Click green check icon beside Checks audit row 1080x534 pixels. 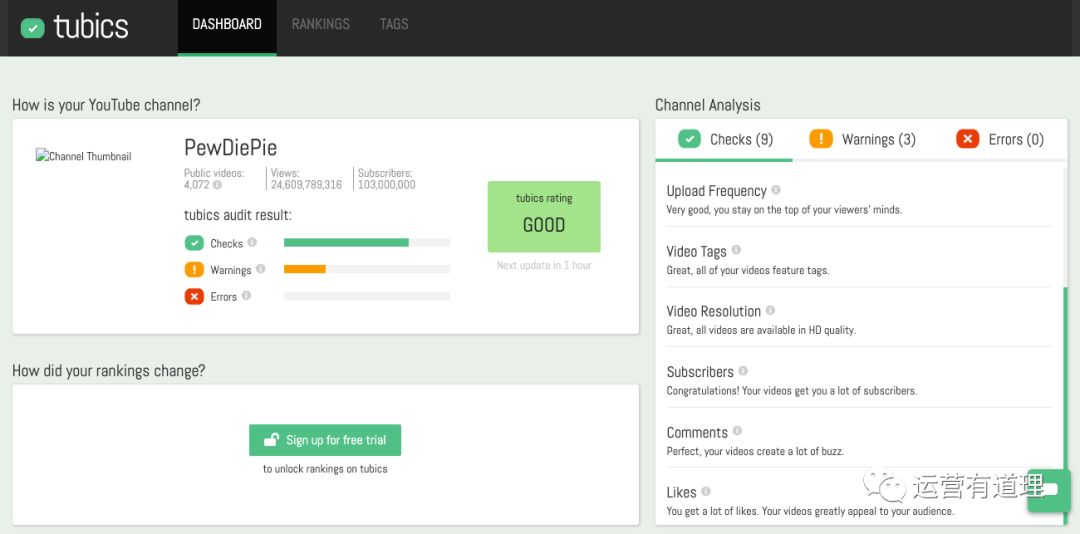tap(194, 243)
